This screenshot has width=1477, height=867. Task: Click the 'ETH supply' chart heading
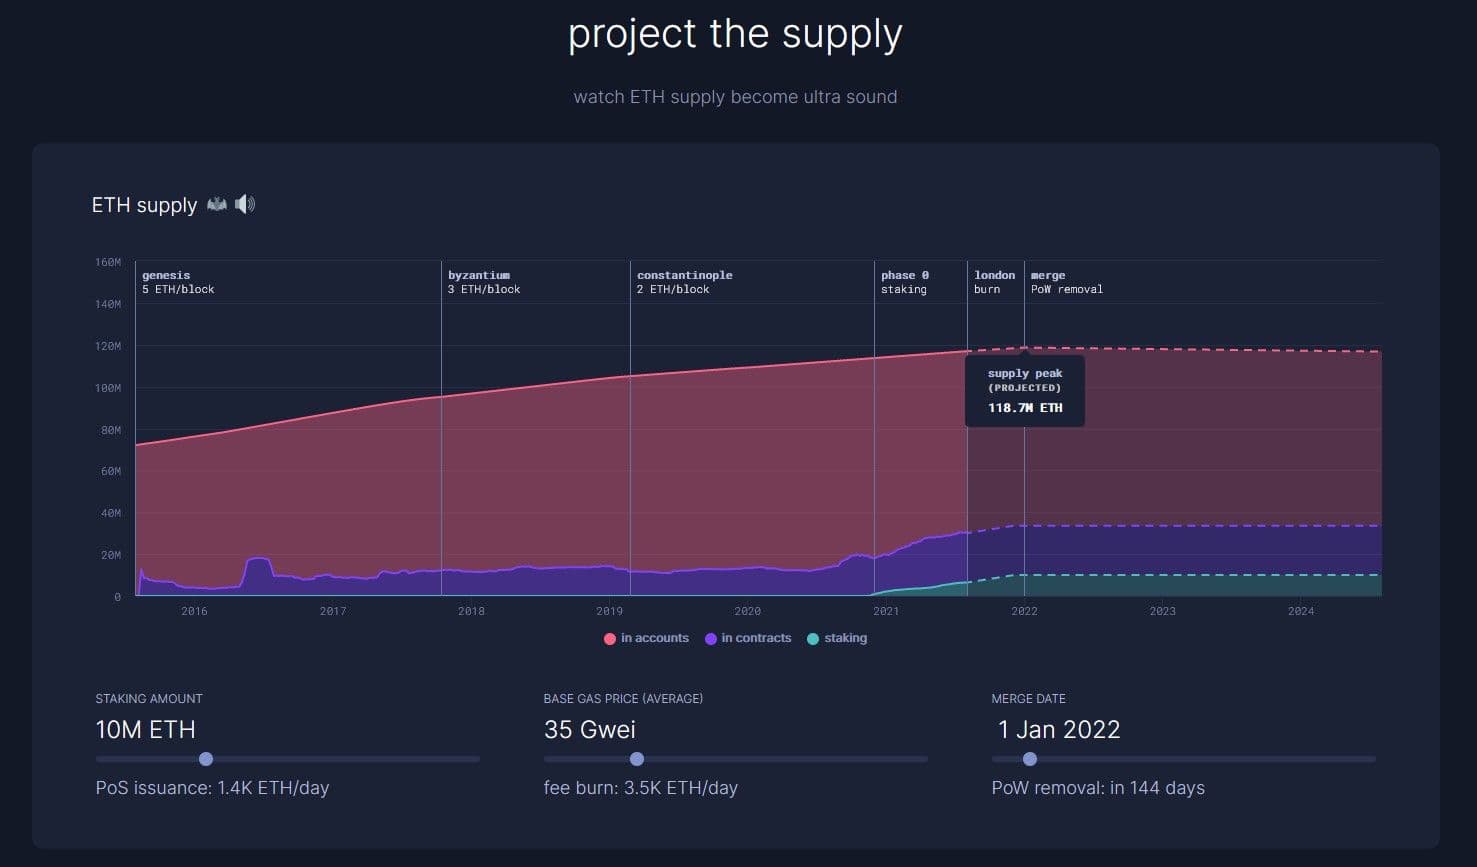pos(145,205)
